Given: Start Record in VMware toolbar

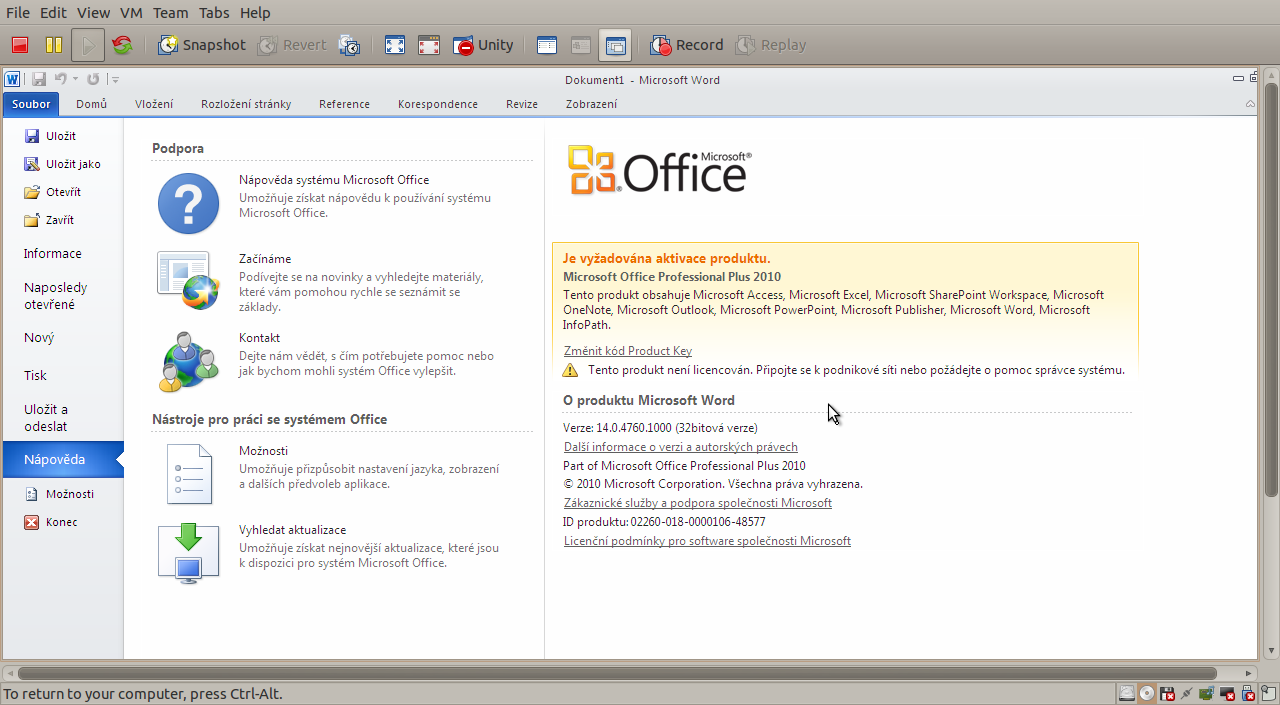Looking at the screenshot, I should 686,45.
